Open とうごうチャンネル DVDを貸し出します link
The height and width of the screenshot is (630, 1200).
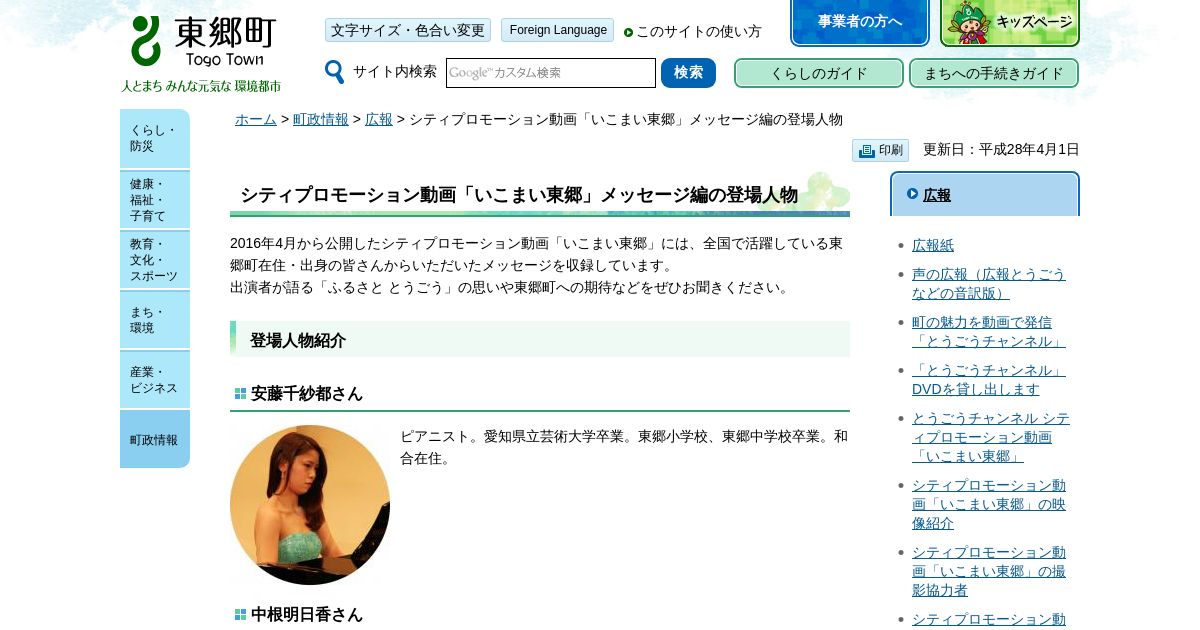tap(989, 379)
